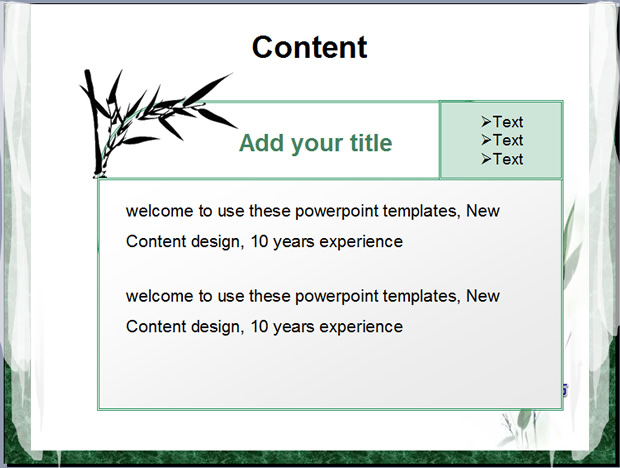620x468 pixels.
Task: Select the third 'Text' bullet item
Action: 502,159
